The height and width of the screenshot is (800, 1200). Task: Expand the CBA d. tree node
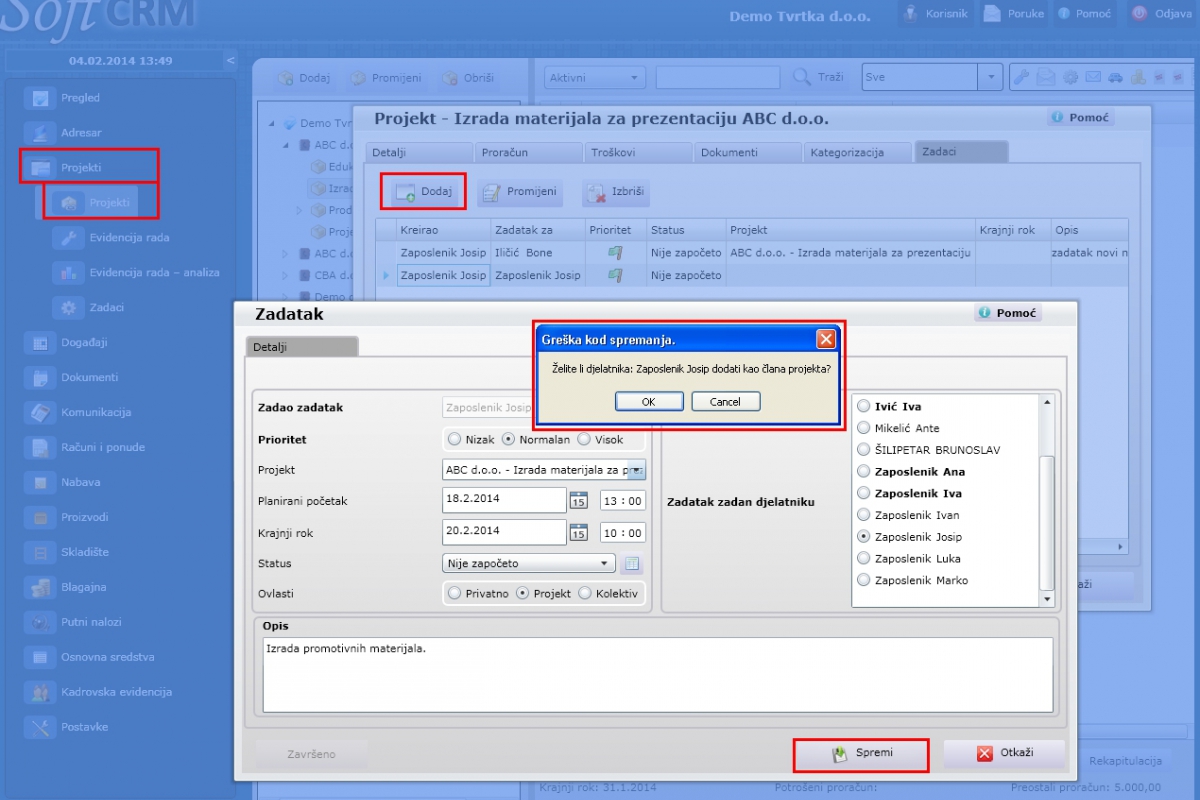(x=286, y=275)
